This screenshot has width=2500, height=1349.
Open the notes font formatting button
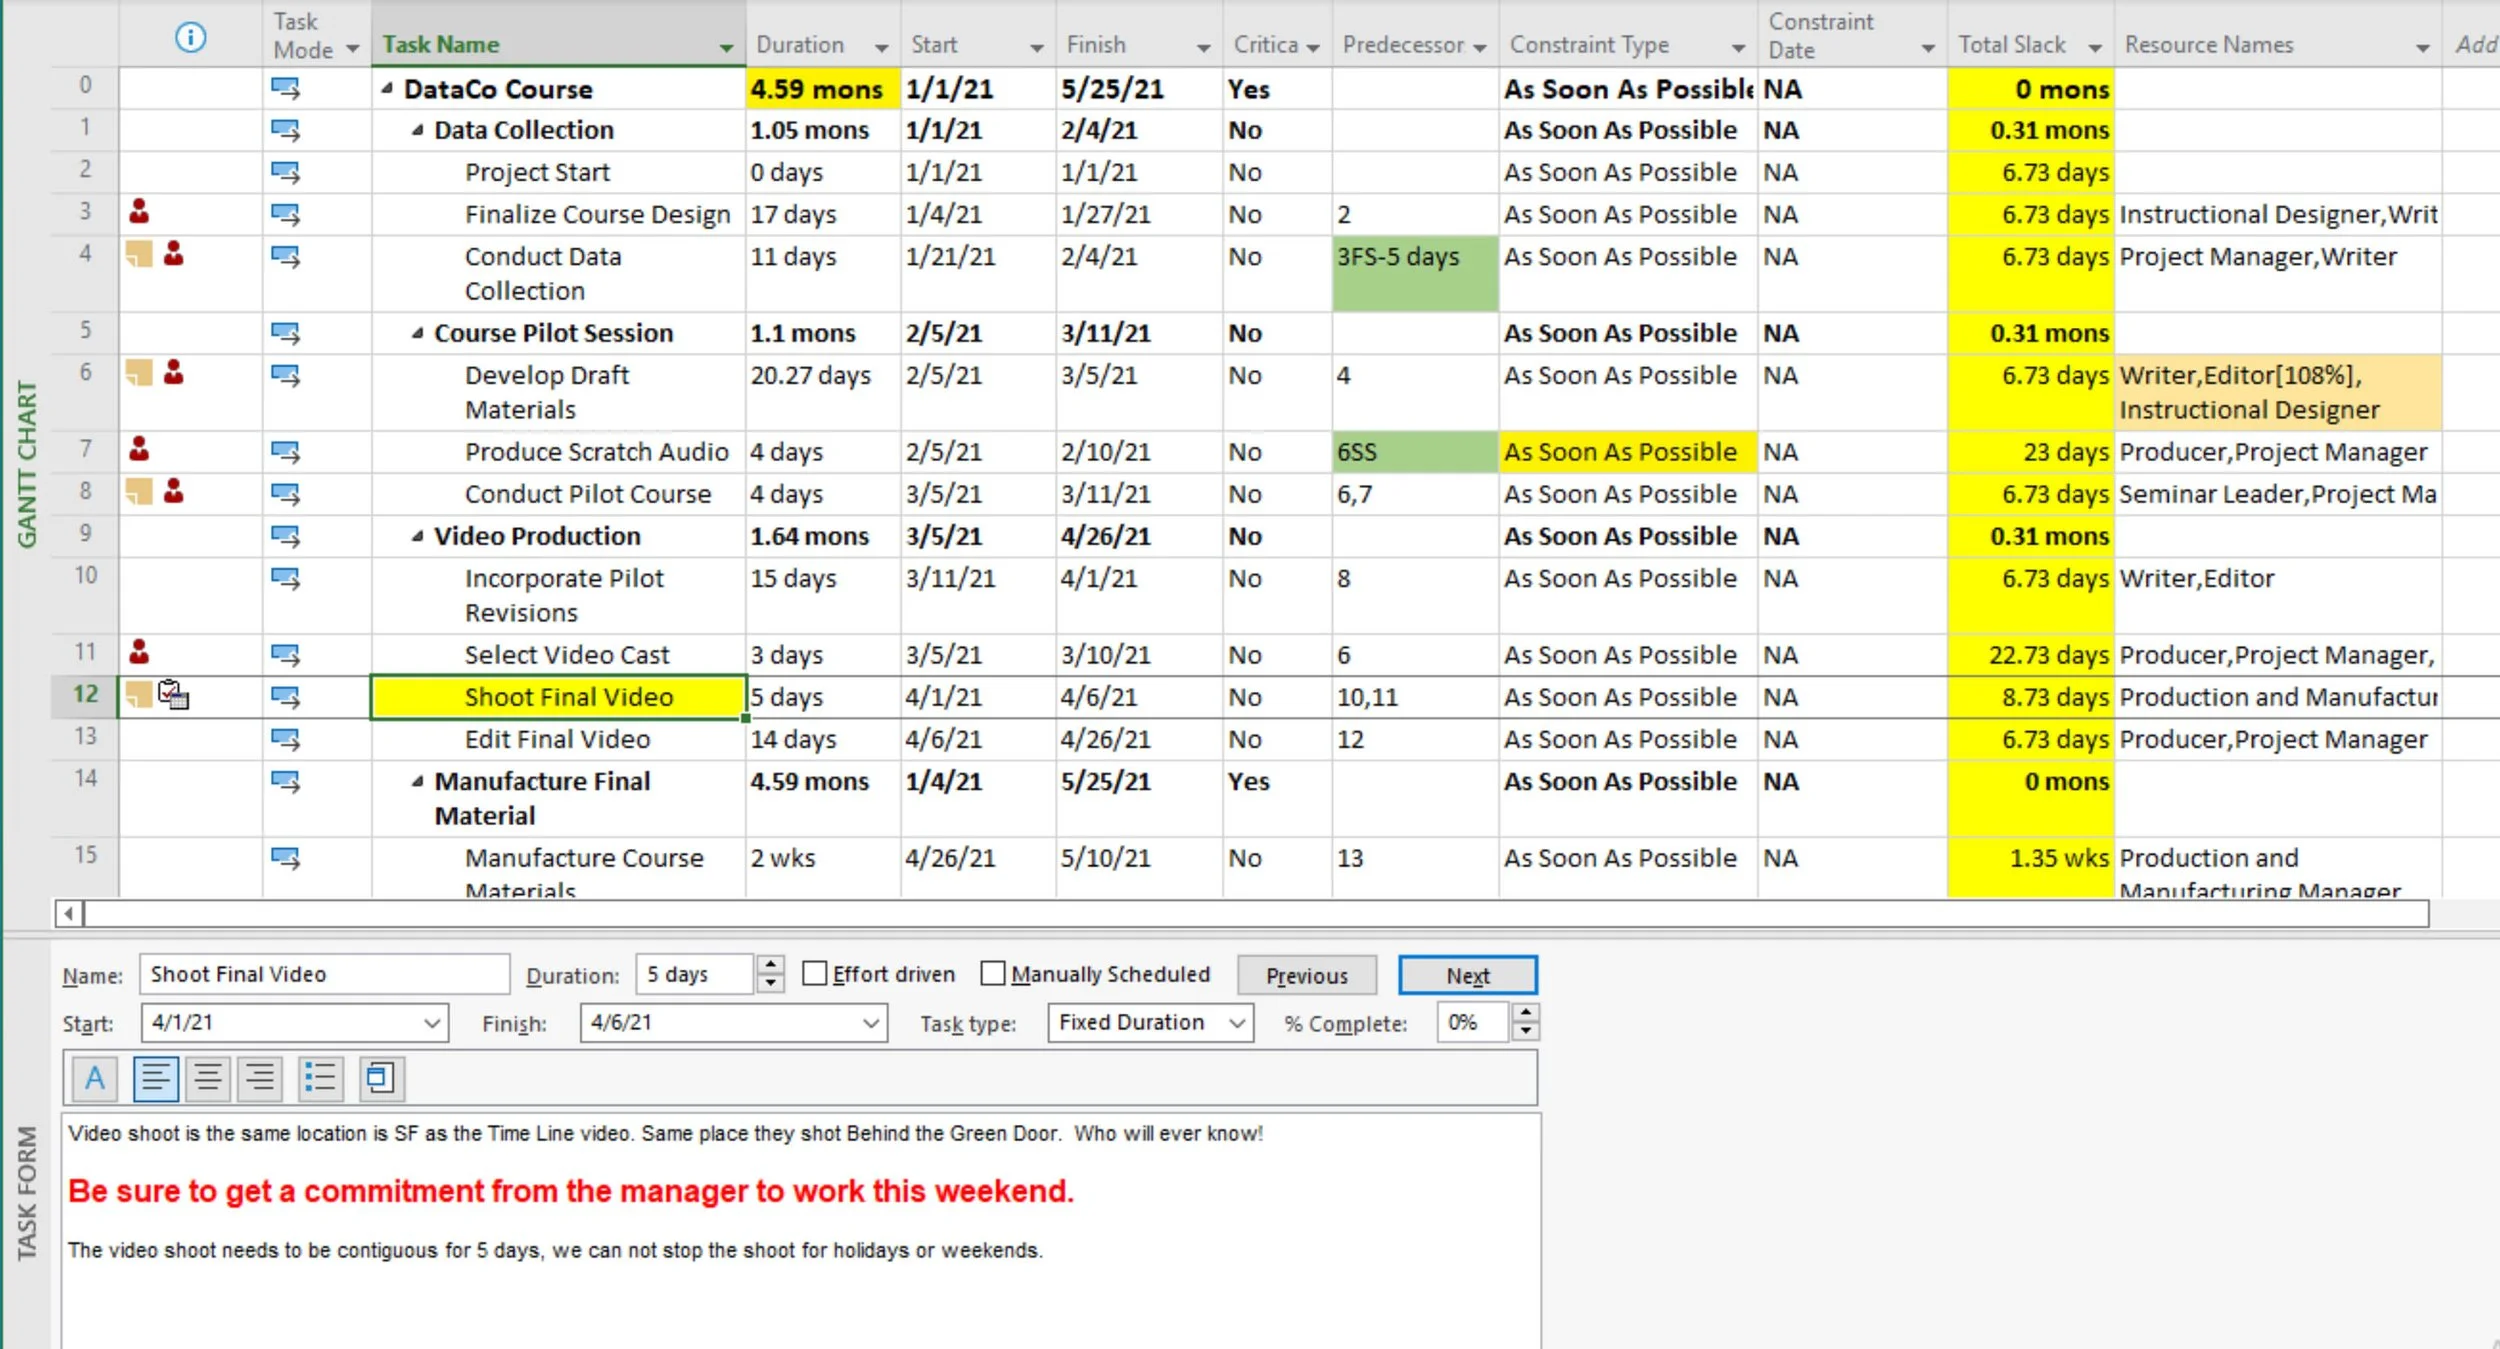pyautogui.click(x=95, y=1078)
